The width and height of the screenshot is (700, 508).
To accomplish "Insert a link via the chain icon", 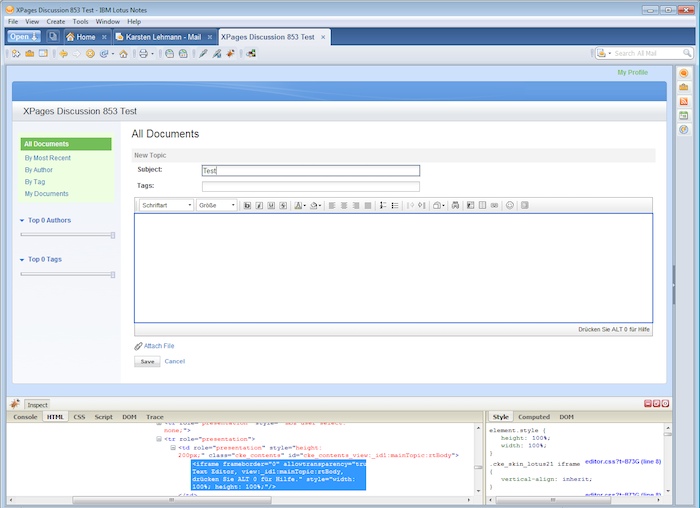I will click(494, 205).
